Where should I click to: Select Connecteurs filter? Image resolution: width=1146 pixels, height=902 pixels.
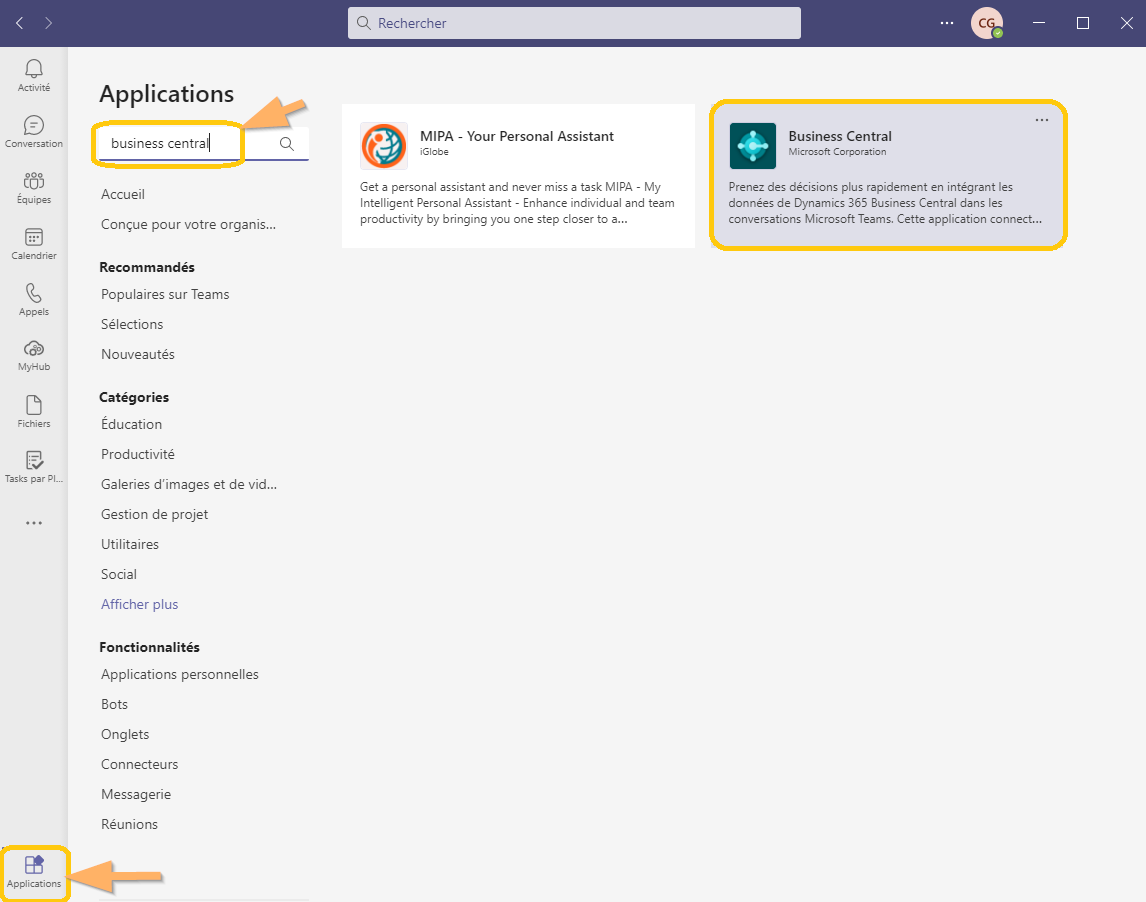point(140,765)
